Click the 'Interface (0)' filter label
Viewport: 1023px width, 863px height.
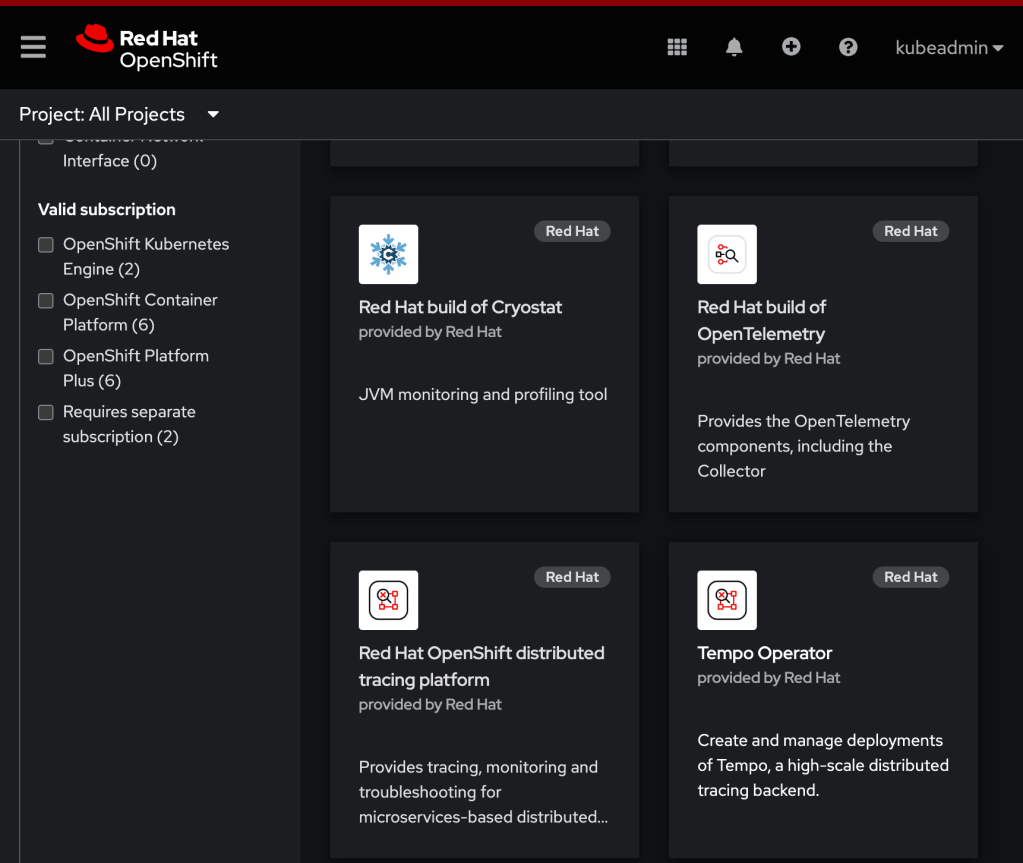coord(110,161)
